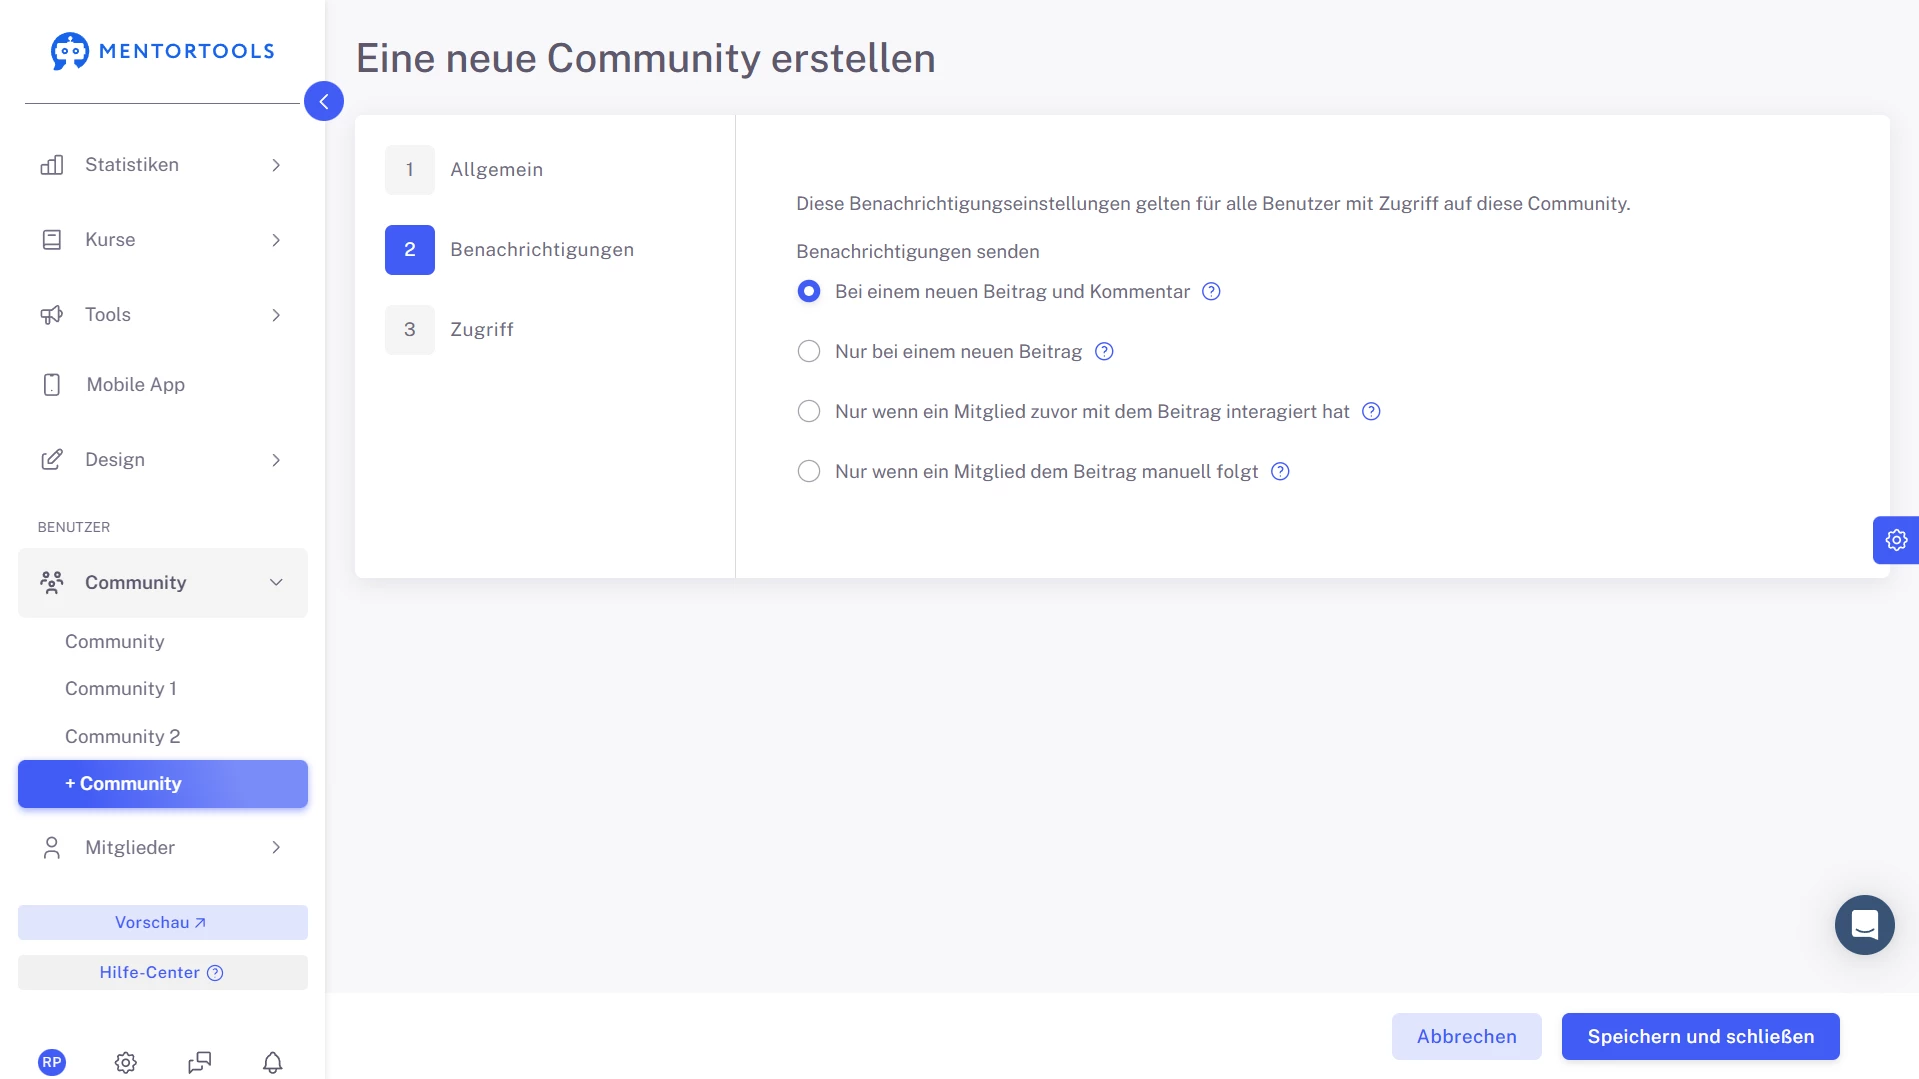Screen dimensions: 1919x1079
Task: Select 'Nur bei einem neuen Beitrag' radio option
Action: click(x=809, y=352)
